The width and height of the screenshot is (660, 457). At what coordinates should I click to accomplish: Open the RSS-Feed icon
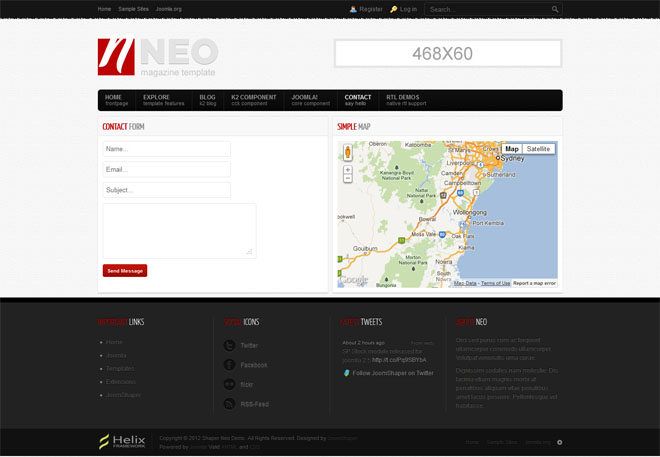tap(229, 404)
